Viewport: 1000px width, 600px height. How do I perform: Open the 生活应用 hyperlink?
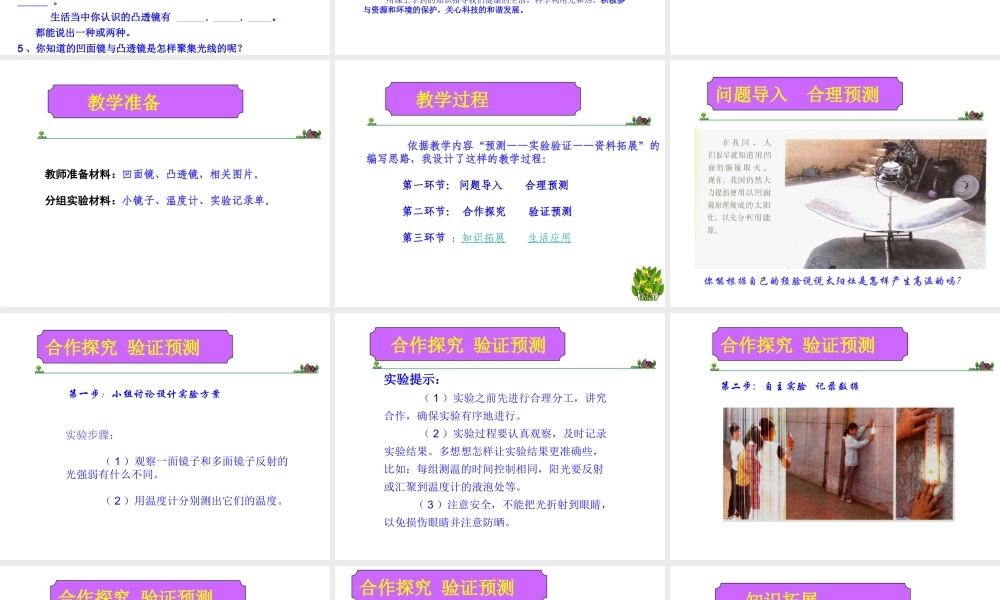(x=548, y=239)
